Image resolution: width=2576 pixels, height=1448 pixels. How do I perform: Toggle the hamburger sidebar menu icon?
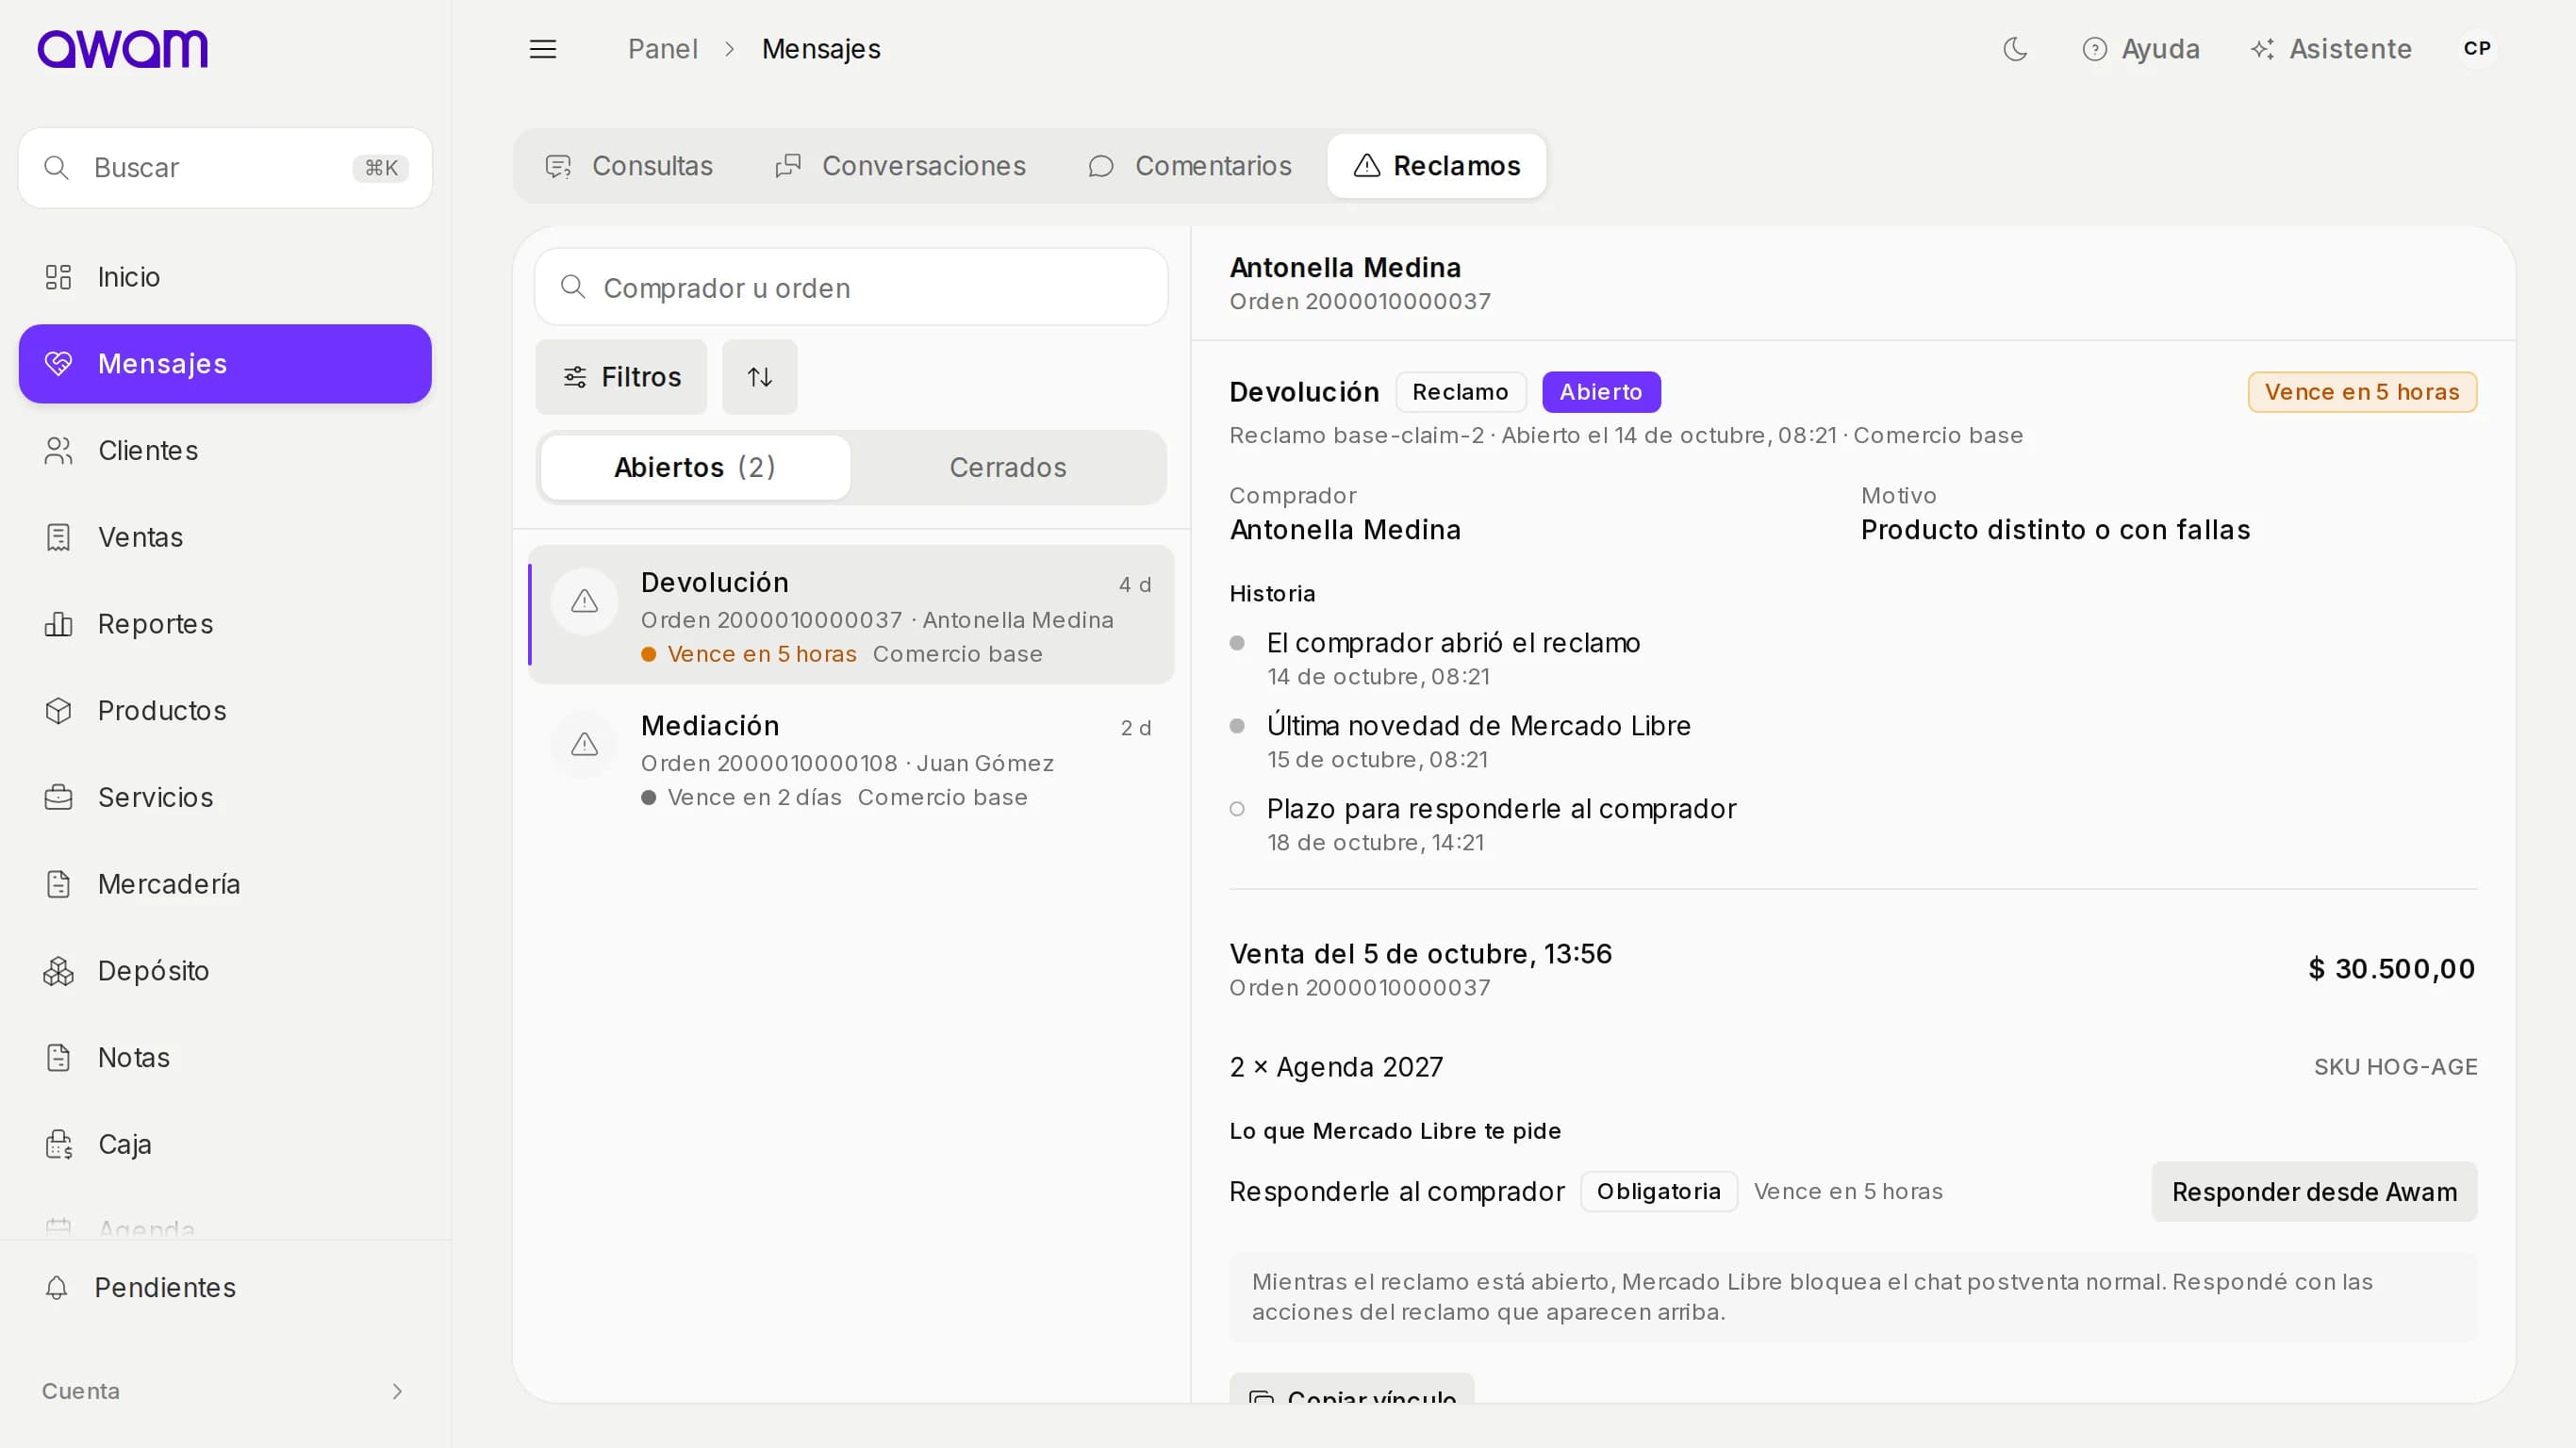[543, 49]
